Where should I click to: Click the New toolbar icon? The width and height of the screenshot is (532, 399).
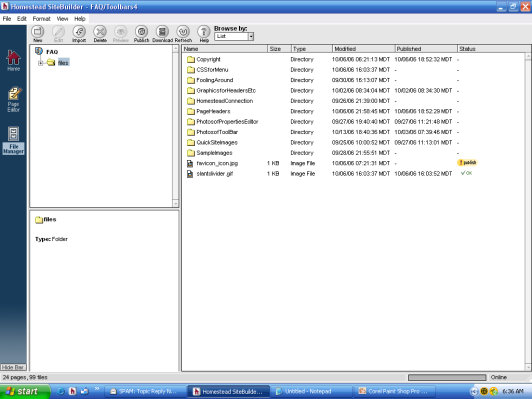[38, 32]
